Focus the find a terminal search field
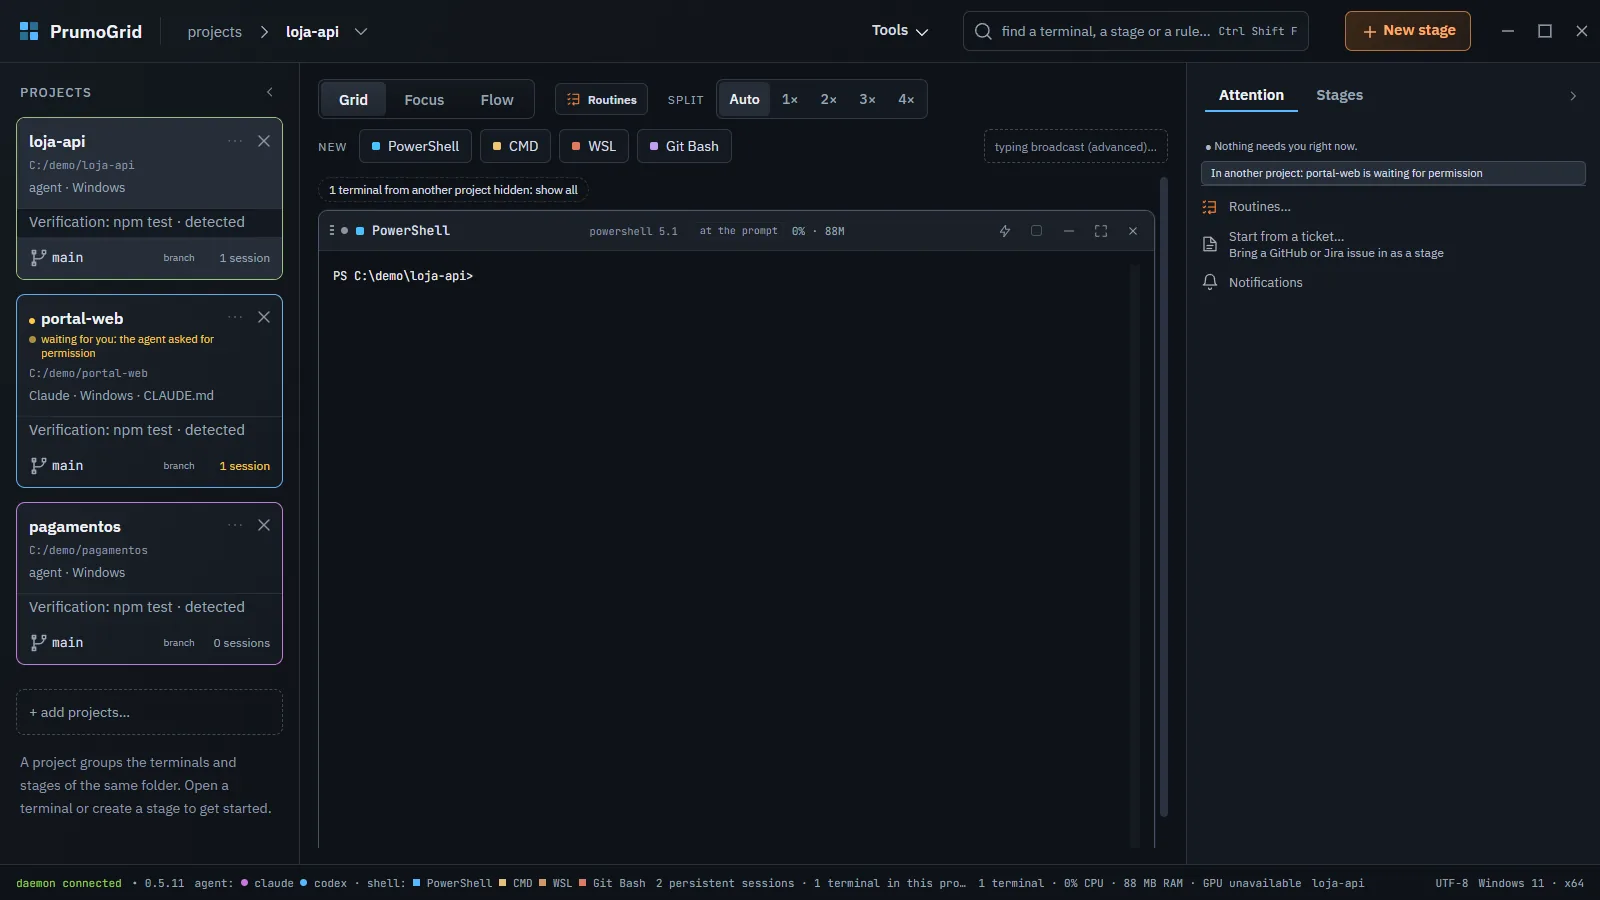Image resolution: width=1600 pixels, height=900 pixels. point(1135,31)
